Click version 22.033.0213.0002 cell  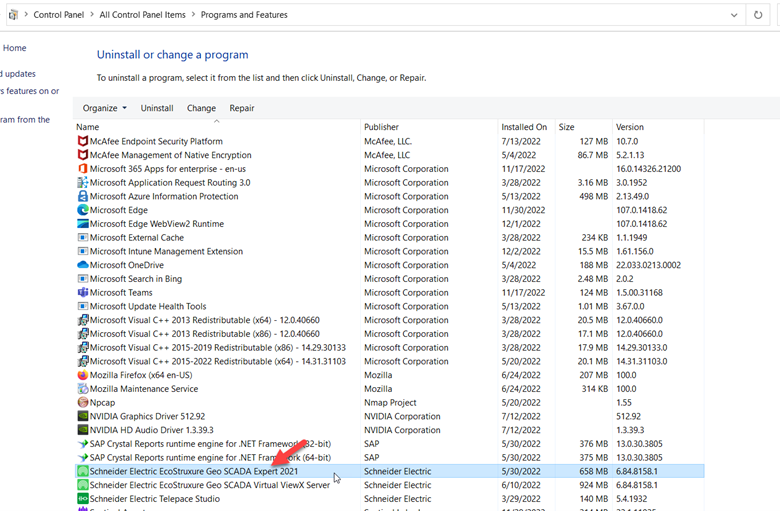coord(648,265)
